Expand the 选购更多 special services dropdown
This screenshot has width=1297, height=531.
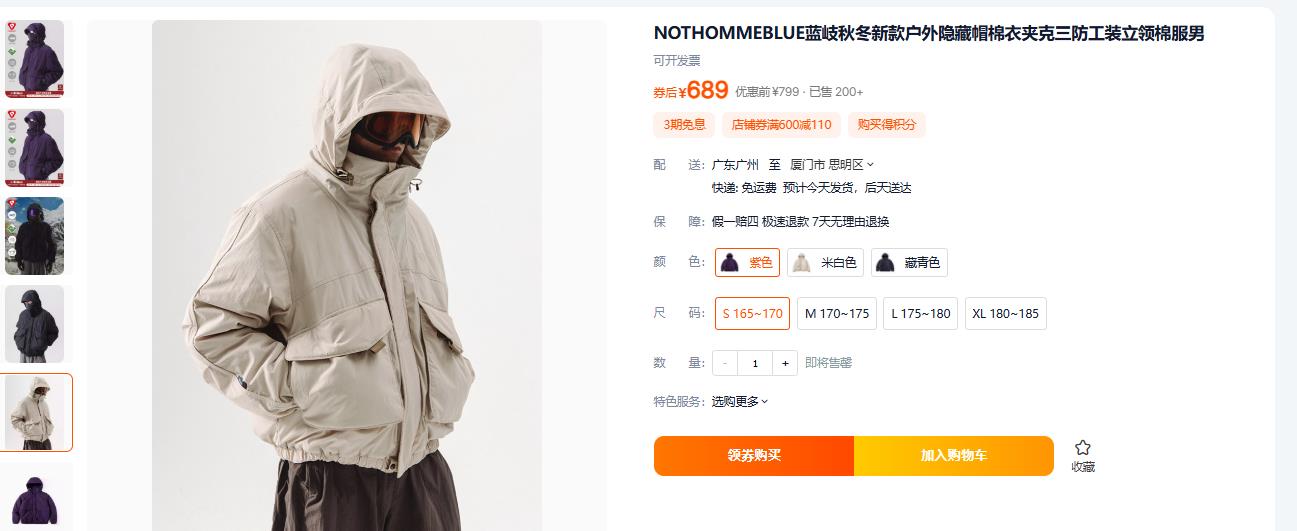click(x=740, y=401)
